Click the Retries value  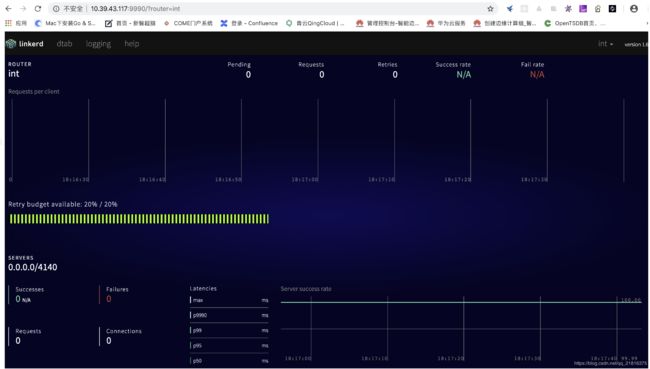click(395, 75)
